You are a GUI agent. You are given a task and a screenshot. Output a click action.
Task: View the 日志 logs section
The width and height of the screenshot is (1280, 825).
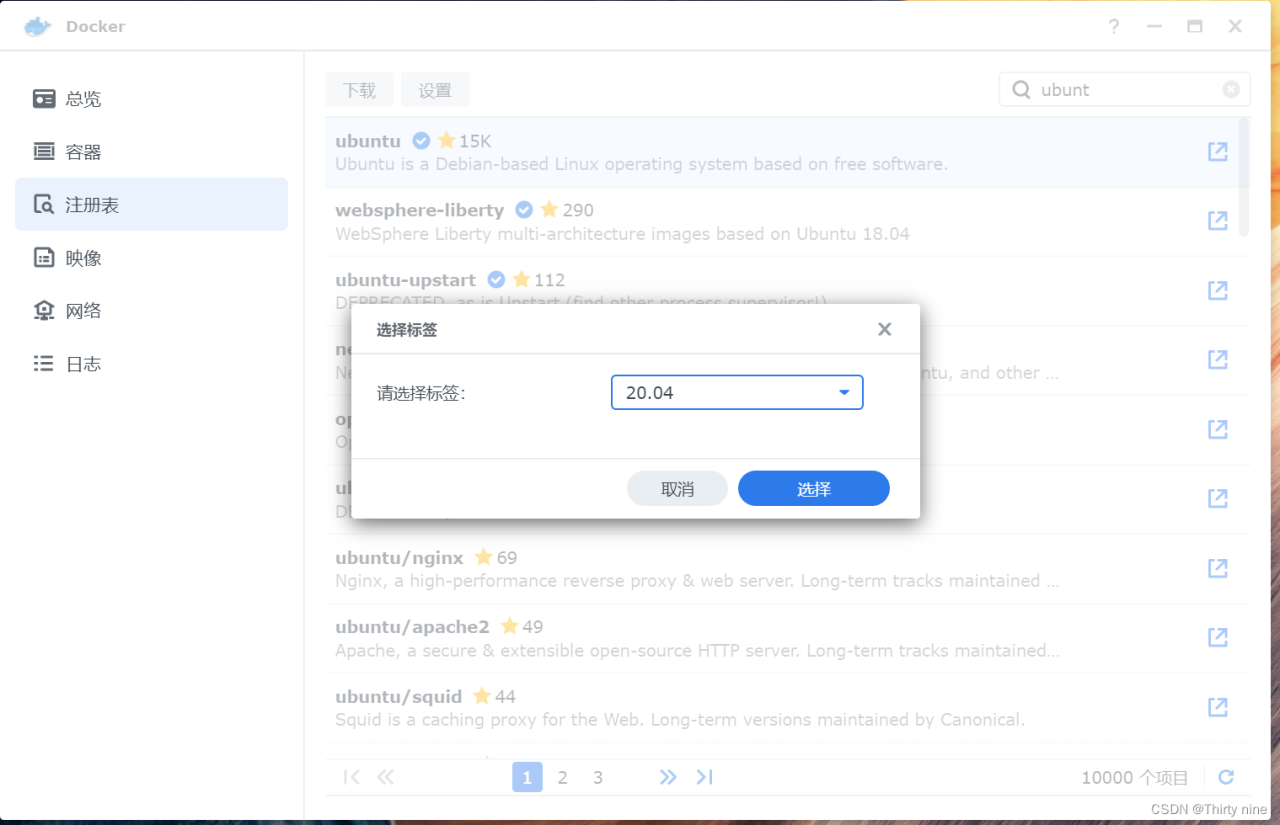point(83,363)
